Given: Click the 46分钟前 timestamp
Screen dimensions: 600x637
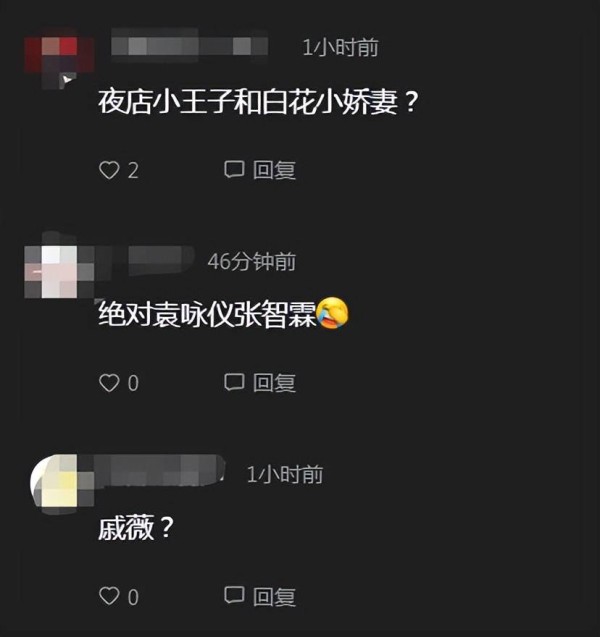Looking at the screenshot, I should (252, 261).
